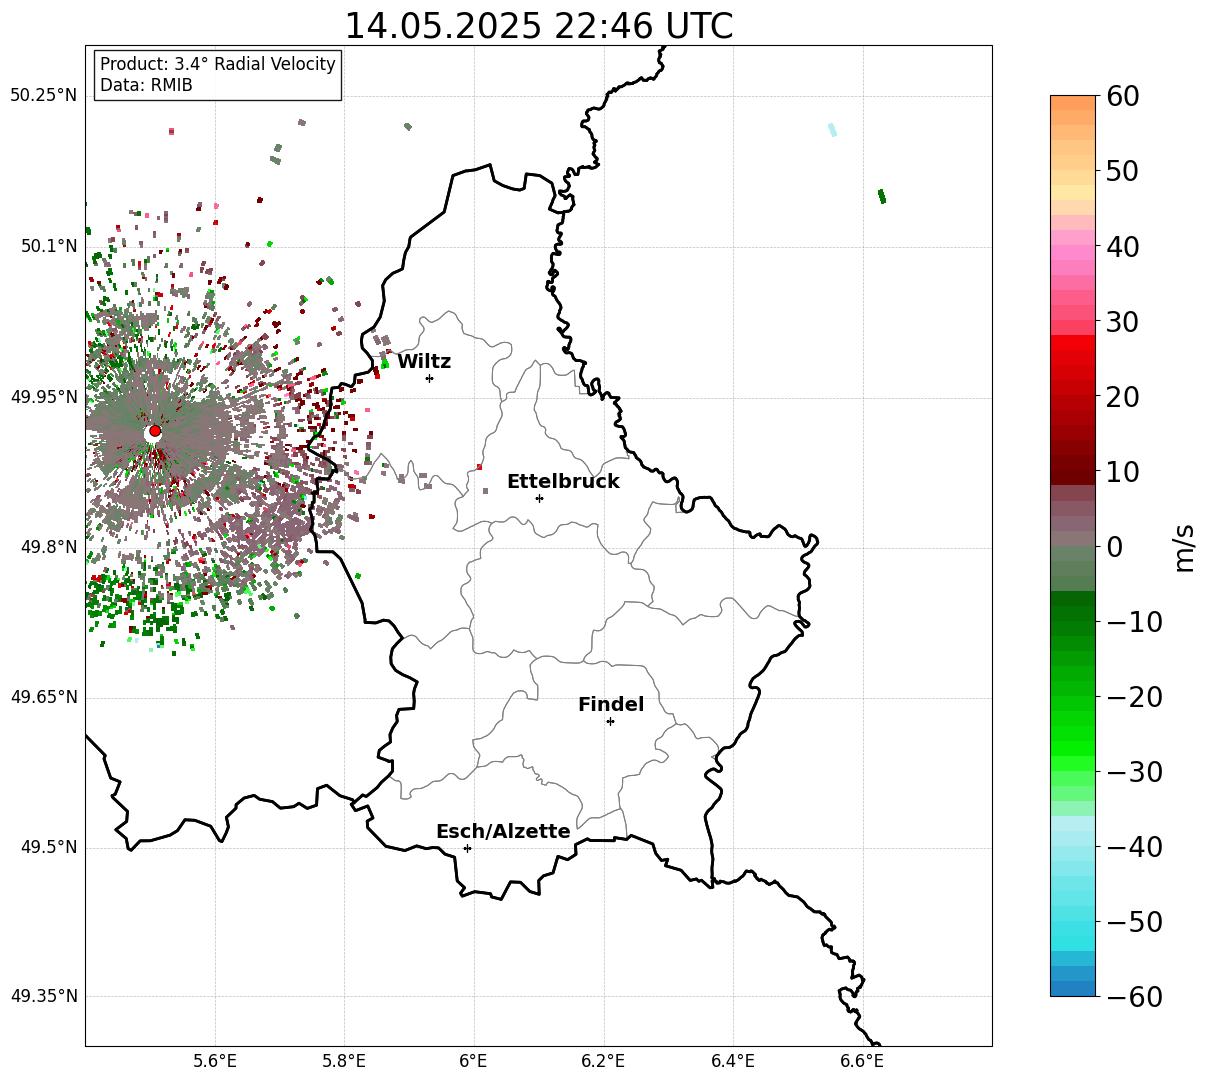The height and width of the screenshot is (1081, 1207).
Task: Click the colorbar tick value −50
Action: (1133, 922)
